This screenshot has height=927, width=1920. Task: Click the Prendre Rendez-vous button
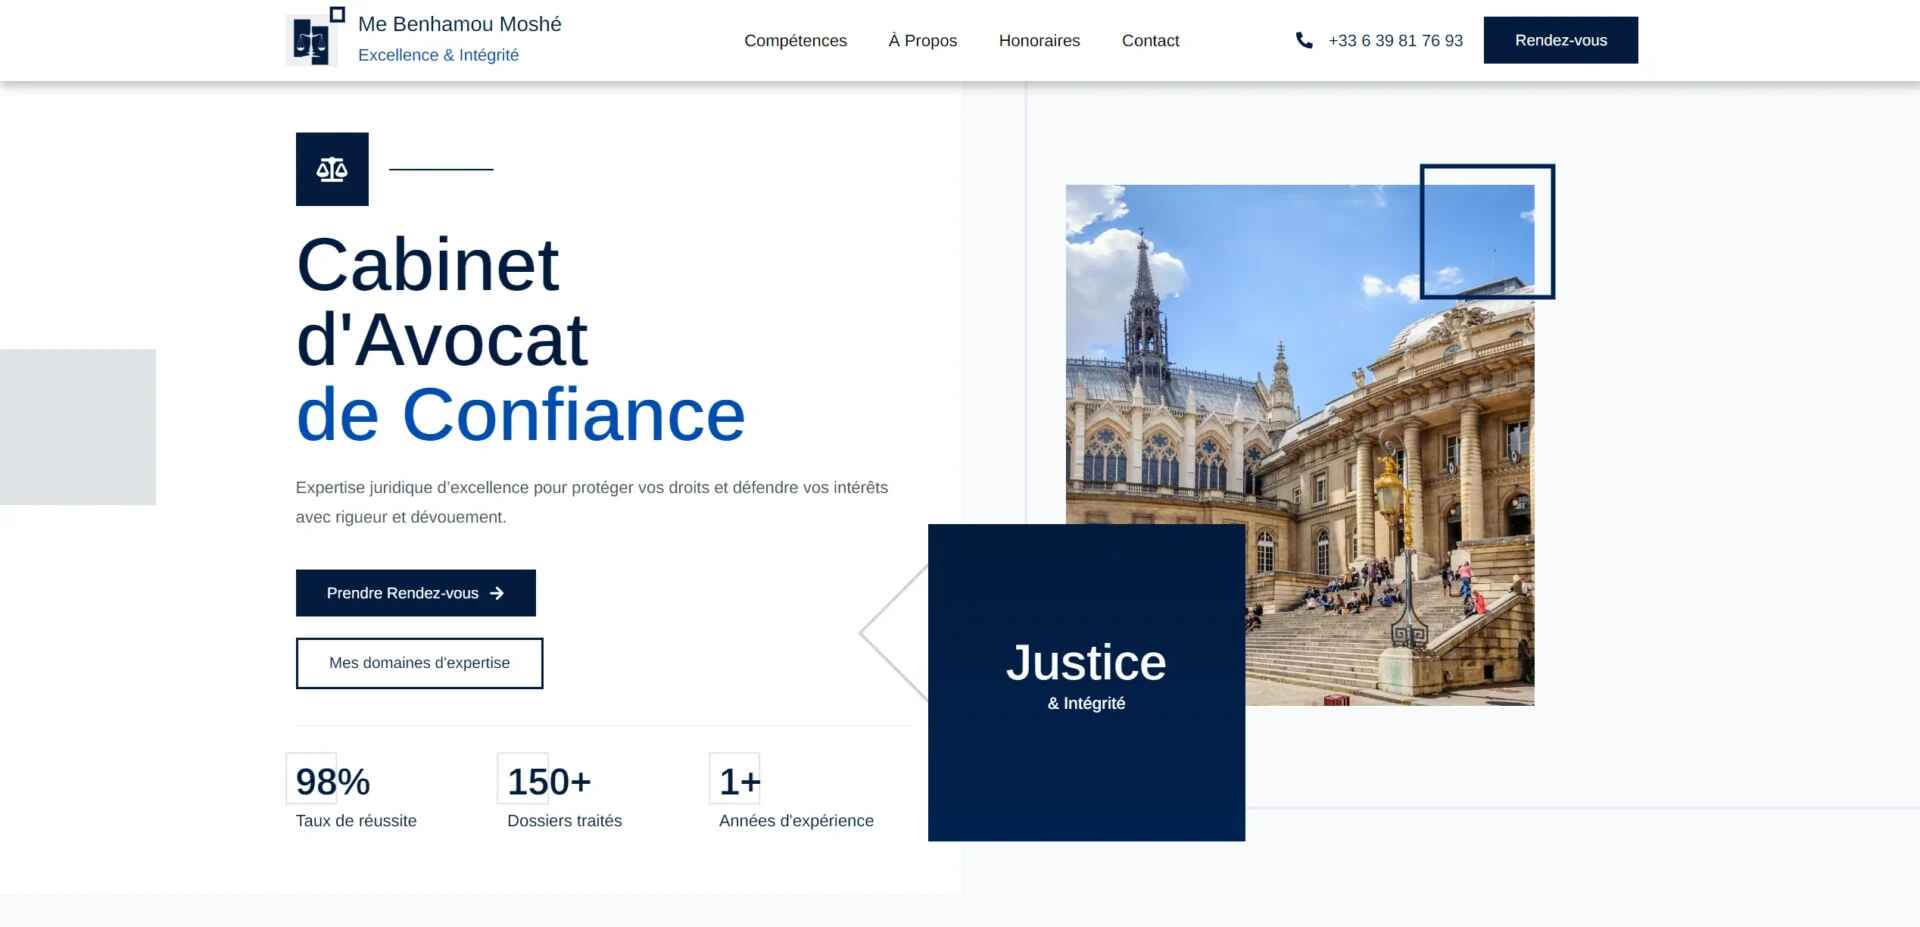(415, 592)
